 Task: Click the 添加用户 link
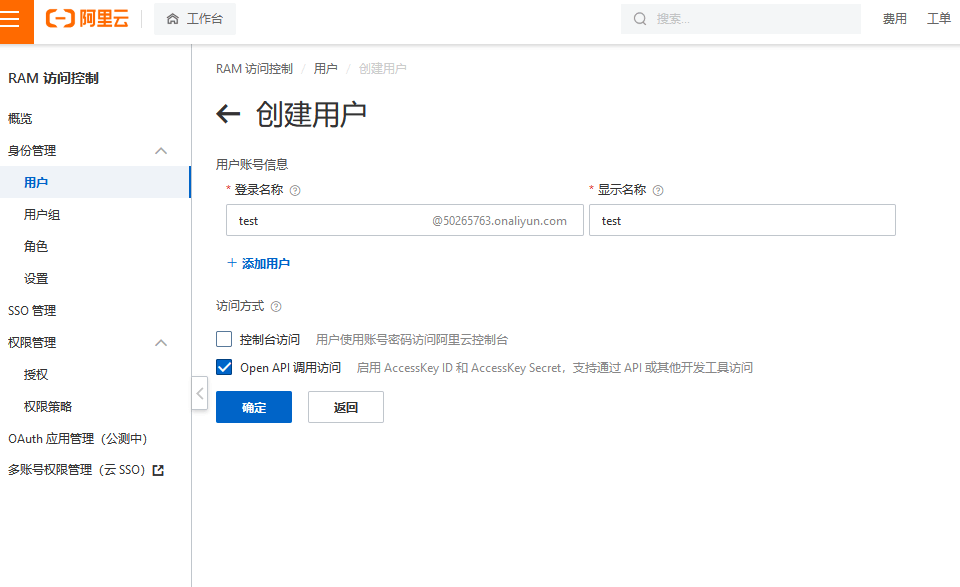pyautogui.click(x=258, y=264)
